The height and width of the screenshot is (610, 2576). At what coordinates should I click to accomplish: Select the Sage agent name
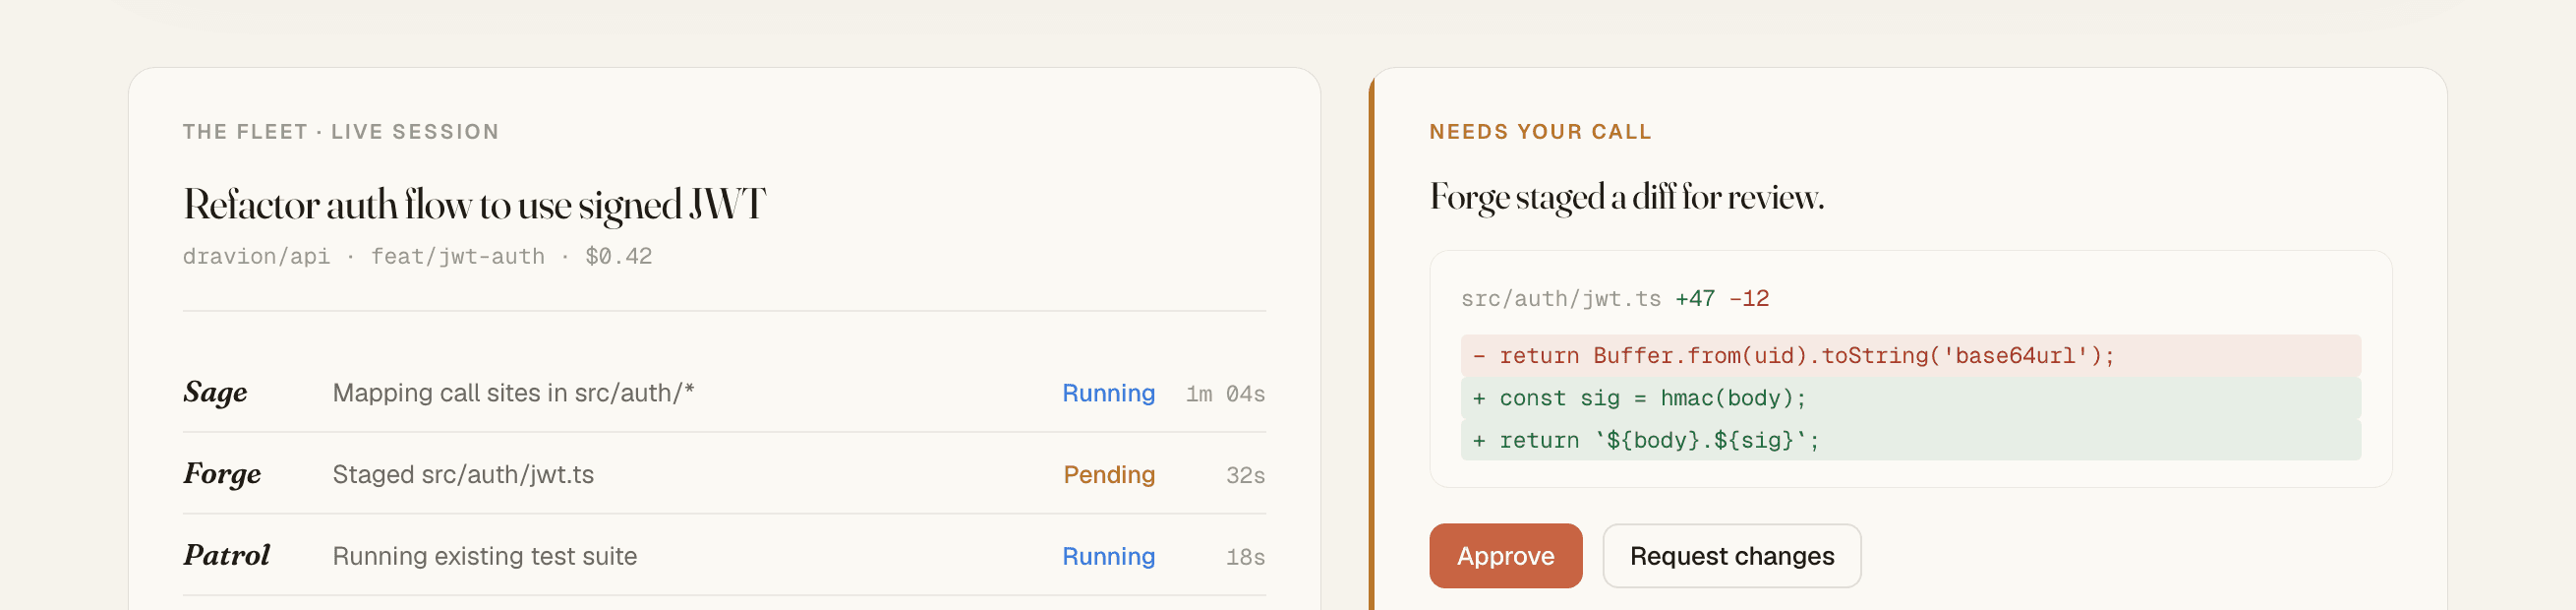click(x=215, y=392)
